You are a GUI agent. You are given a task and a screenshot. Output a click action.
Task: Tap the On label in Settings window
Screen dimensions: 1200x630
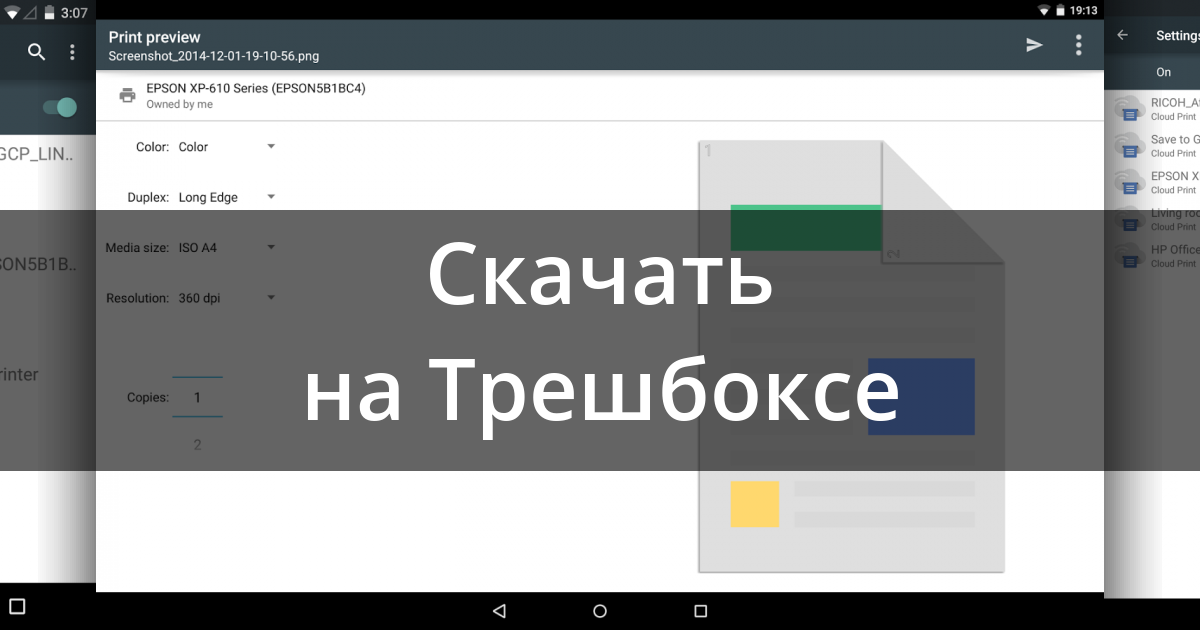click(x=1163, y=72)
